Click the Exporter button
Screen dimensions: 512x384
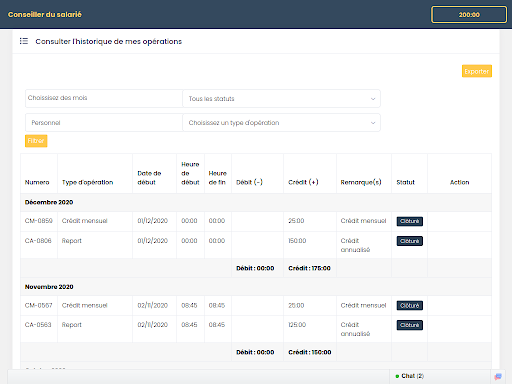[x=477, y=71]
